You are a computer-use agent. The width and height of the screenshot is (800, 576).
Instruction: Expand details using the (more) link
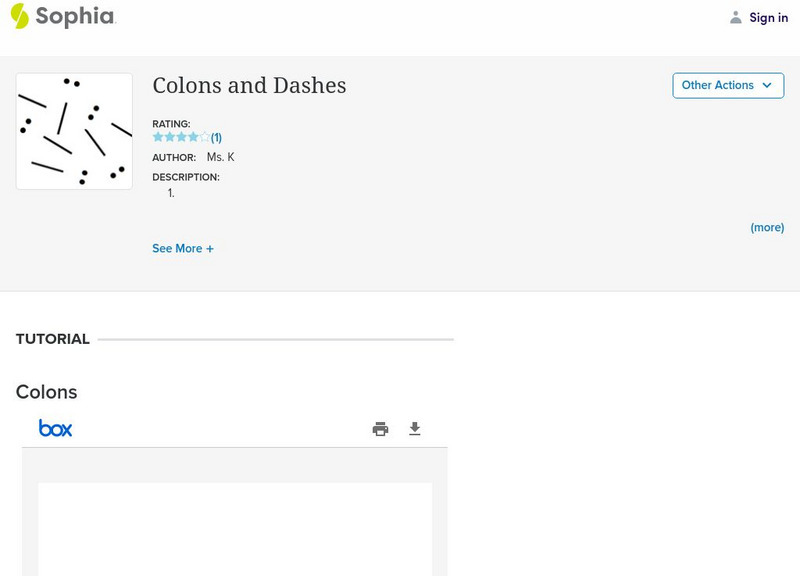point(767,227)
